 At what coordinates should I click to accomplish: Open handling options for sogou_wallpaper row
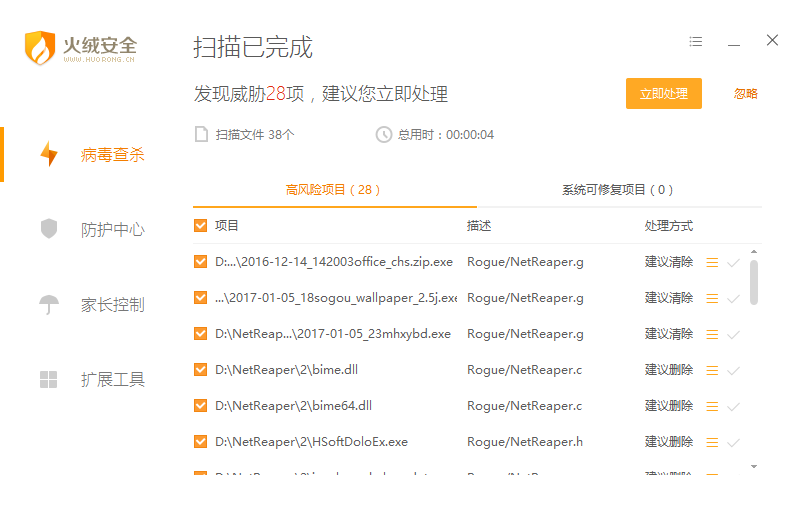[712, 298]
